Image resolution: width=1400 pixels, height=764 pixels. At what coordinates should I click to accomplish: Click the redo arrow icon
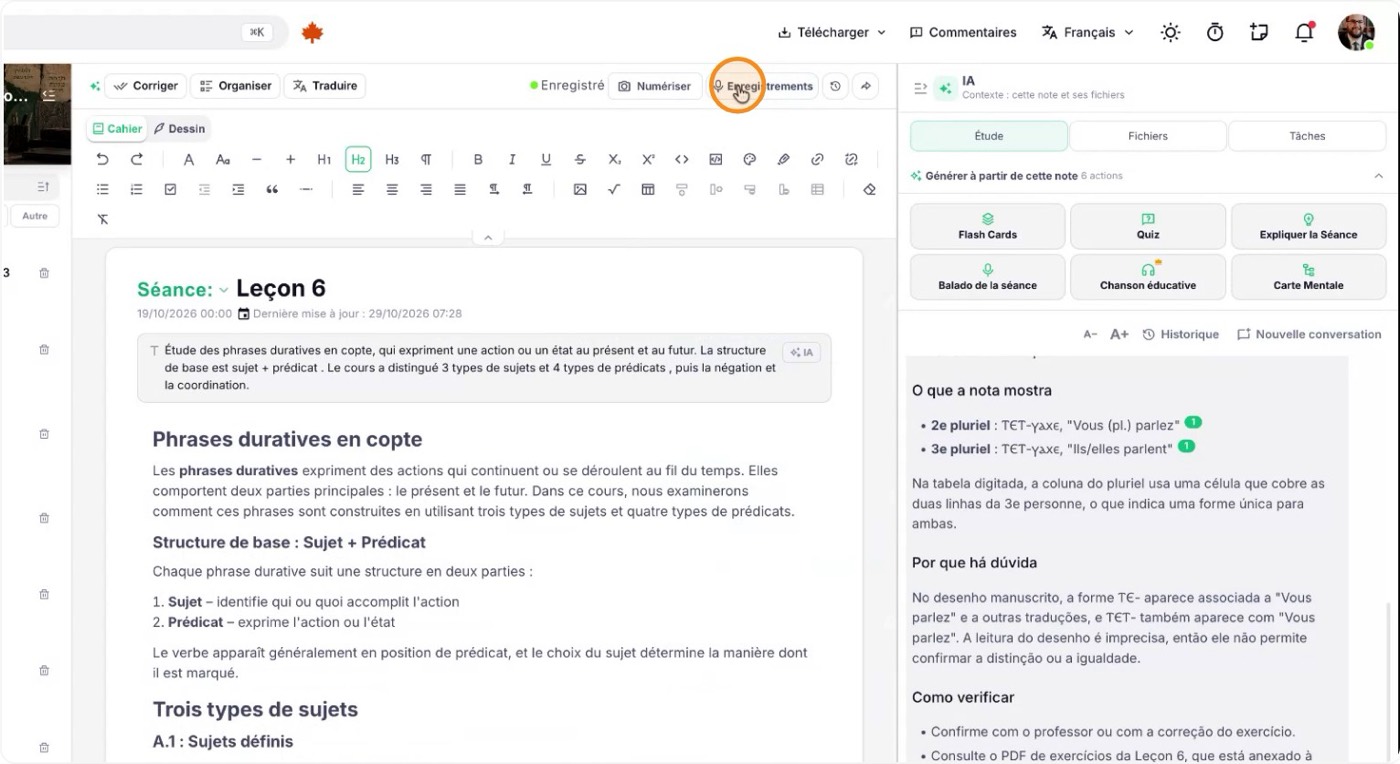tap(137, 159)
